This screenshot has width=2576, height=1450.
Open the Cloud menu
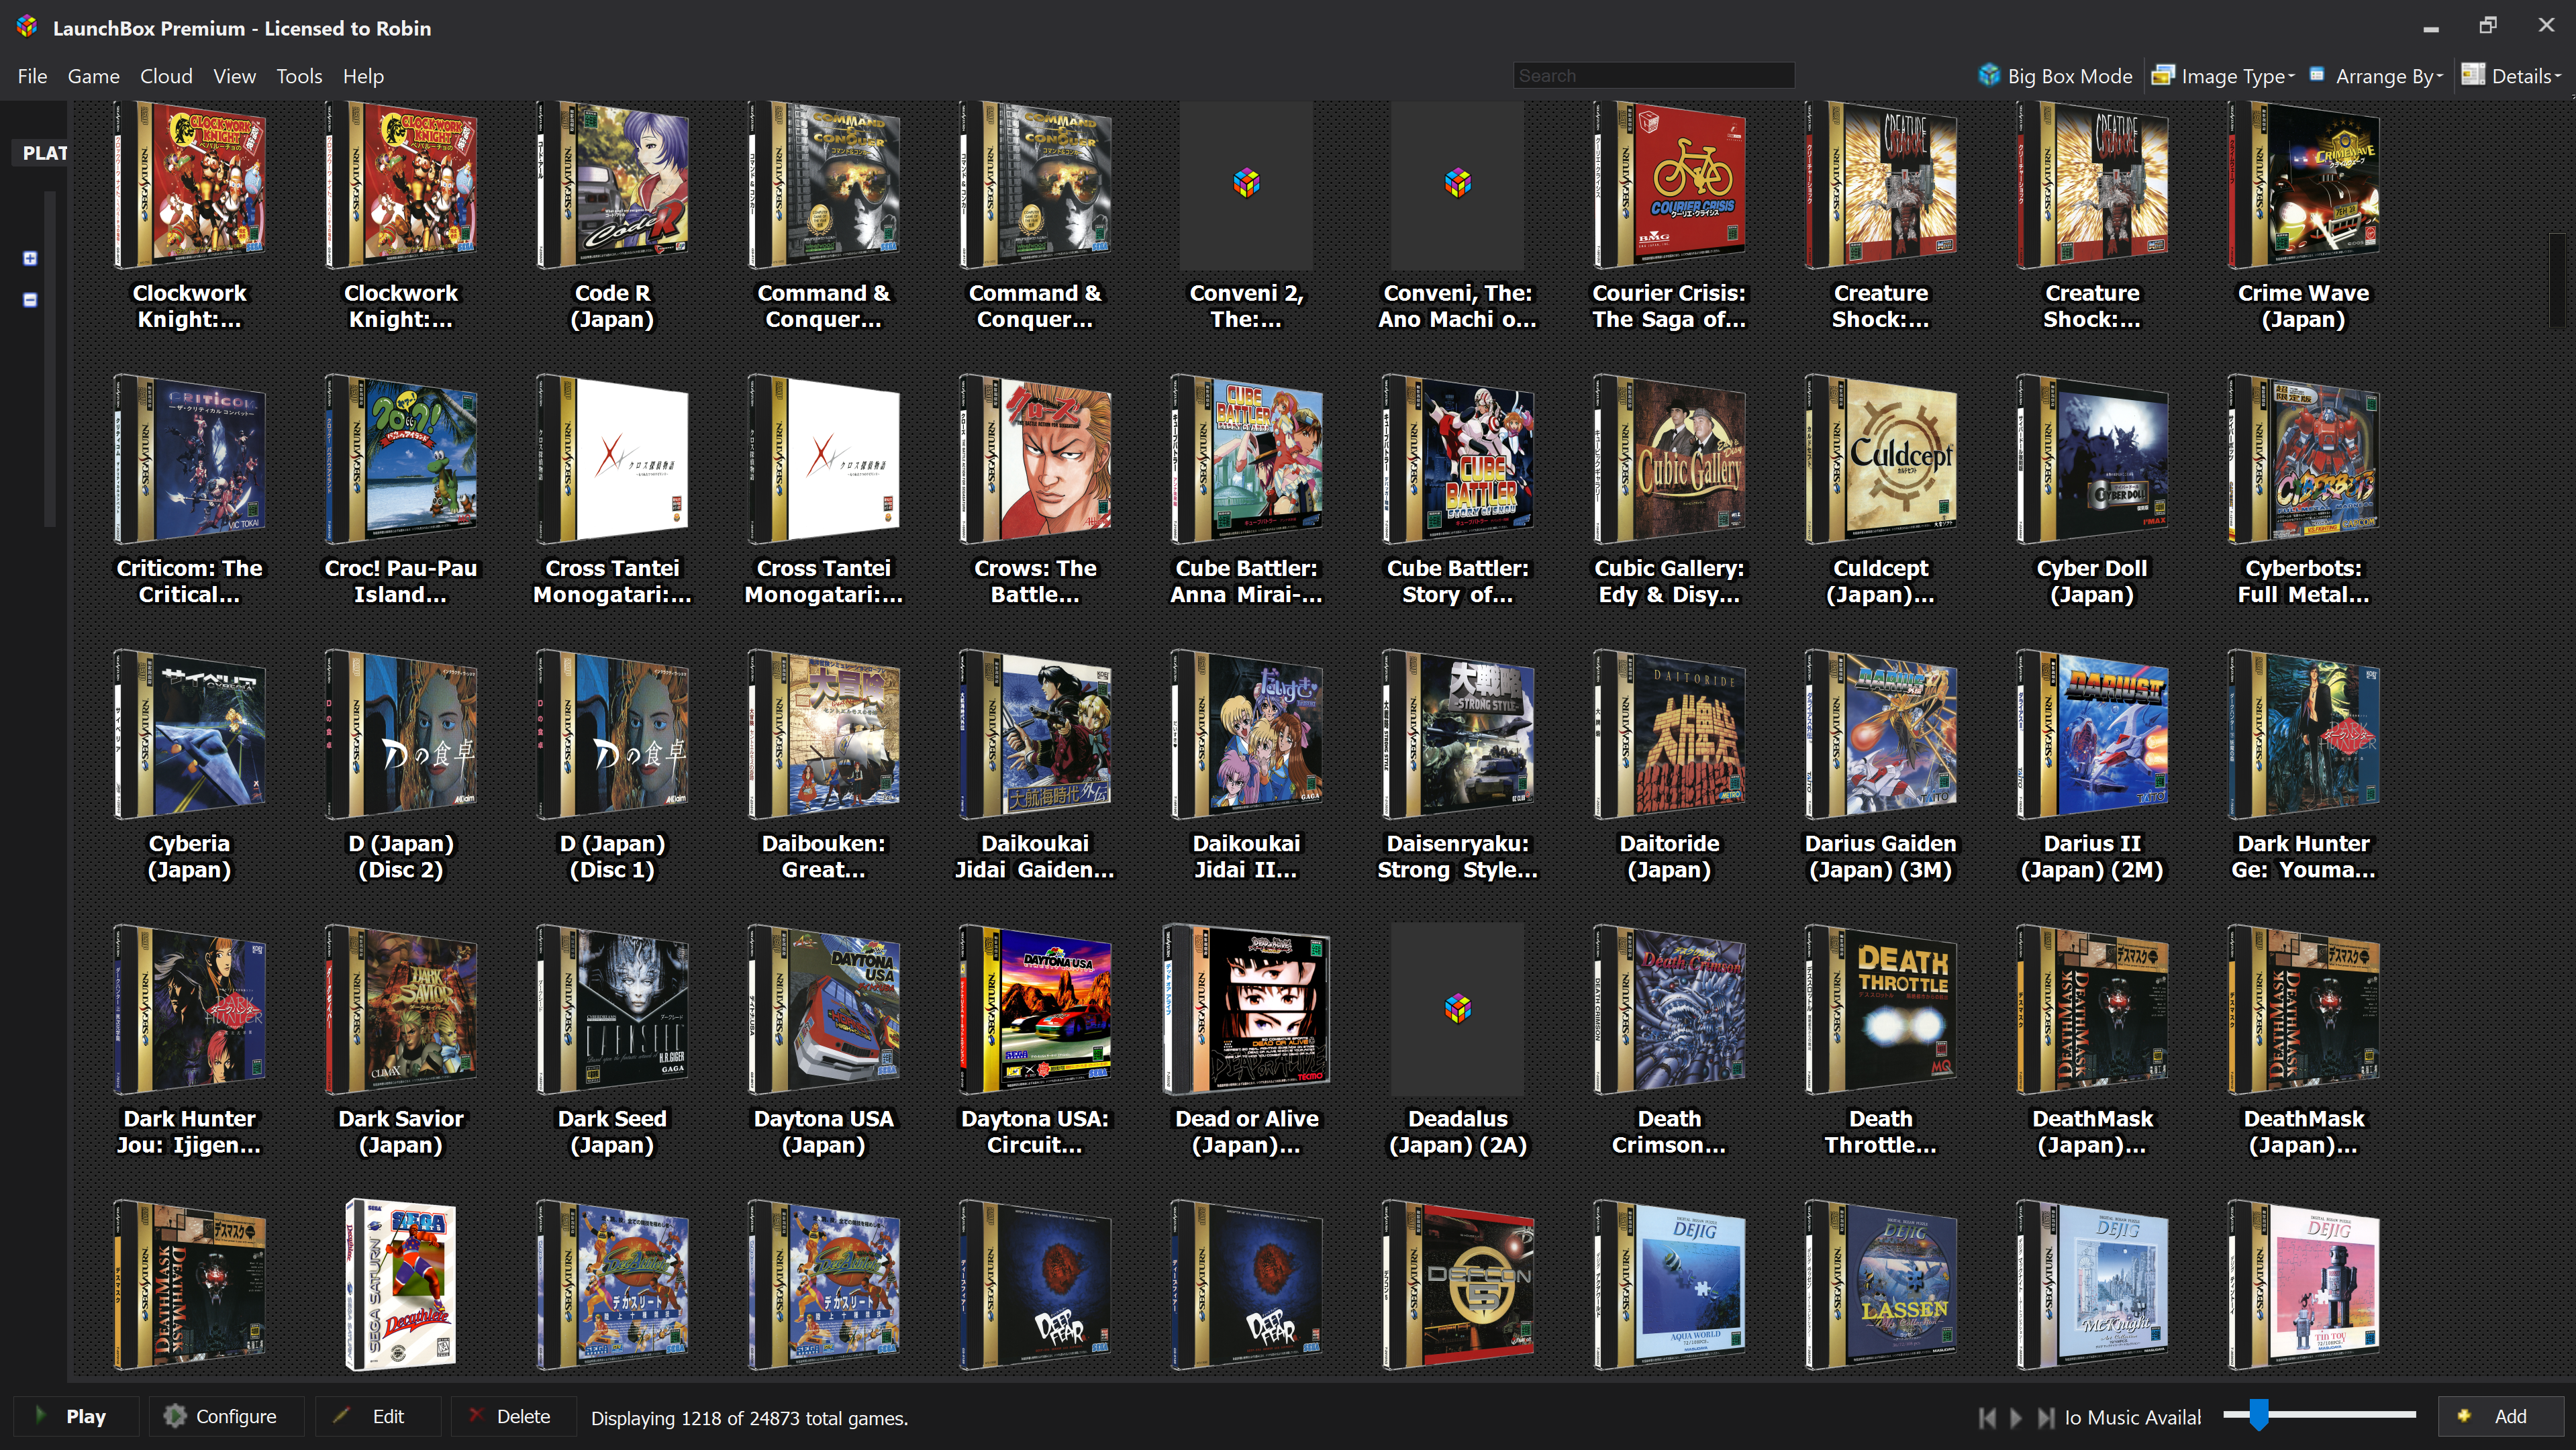pos(166,76)
